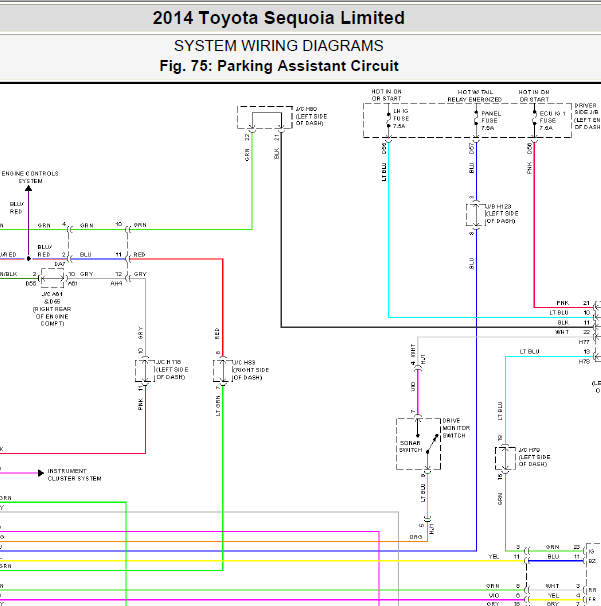Select the ECU IG 1 fuse symbol

coord(535,117)
